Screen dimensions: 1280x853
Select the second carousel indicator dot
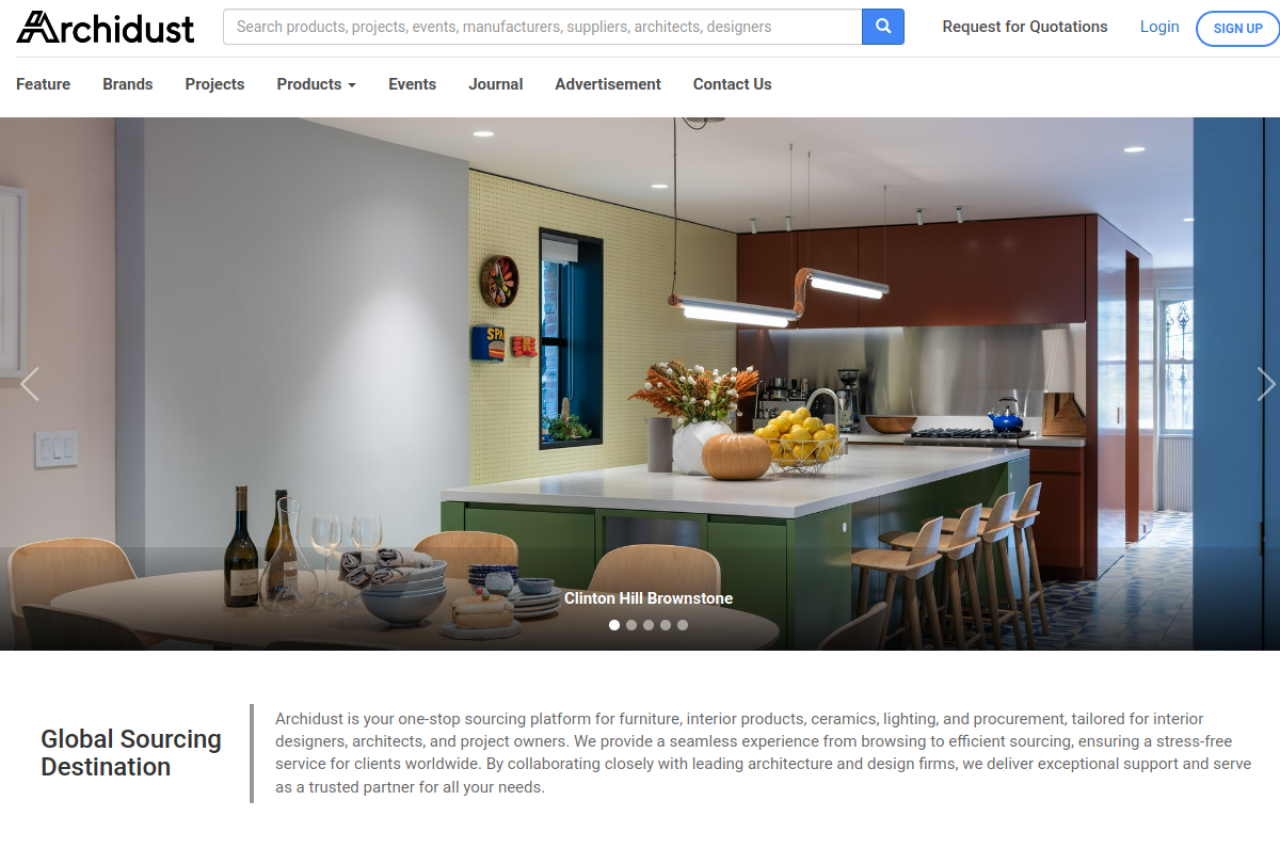631,625
